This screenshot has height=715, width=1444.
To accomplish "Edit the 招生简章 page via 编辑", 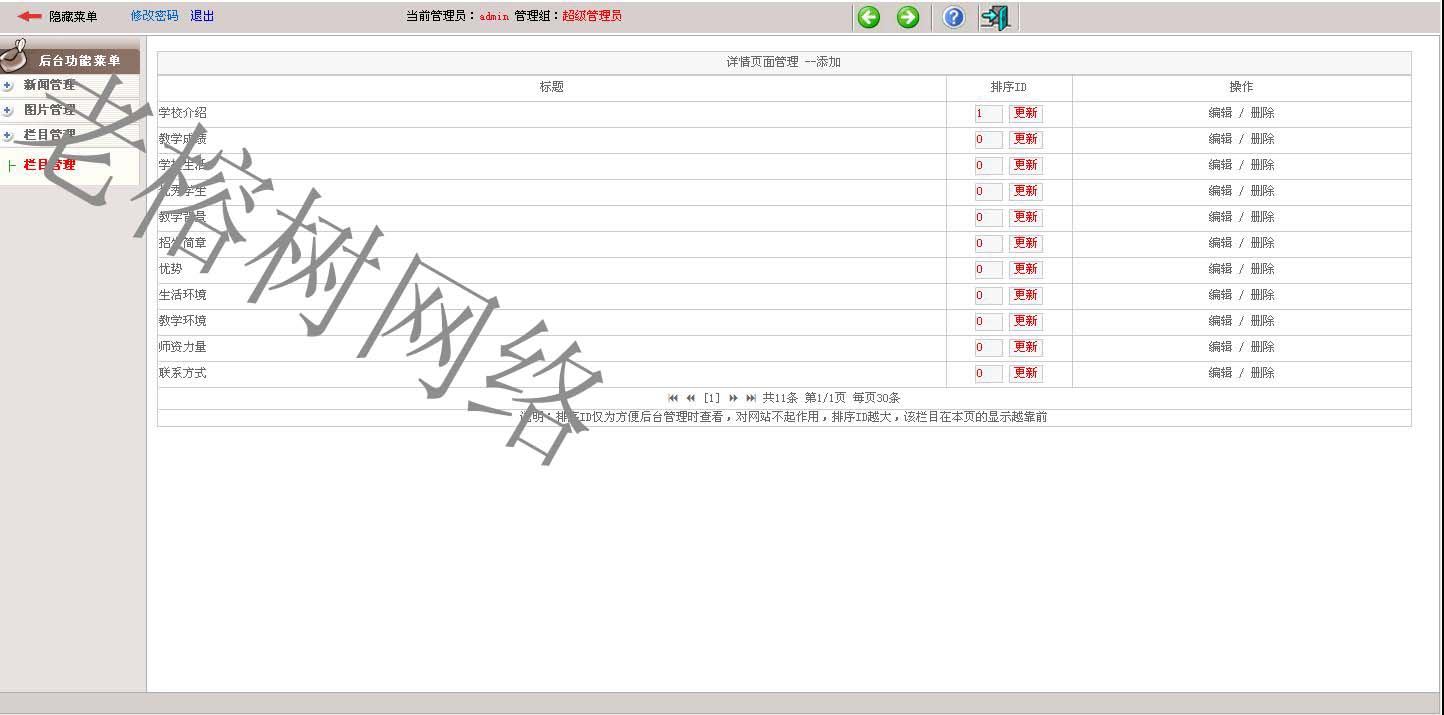I will (1220, 243).
